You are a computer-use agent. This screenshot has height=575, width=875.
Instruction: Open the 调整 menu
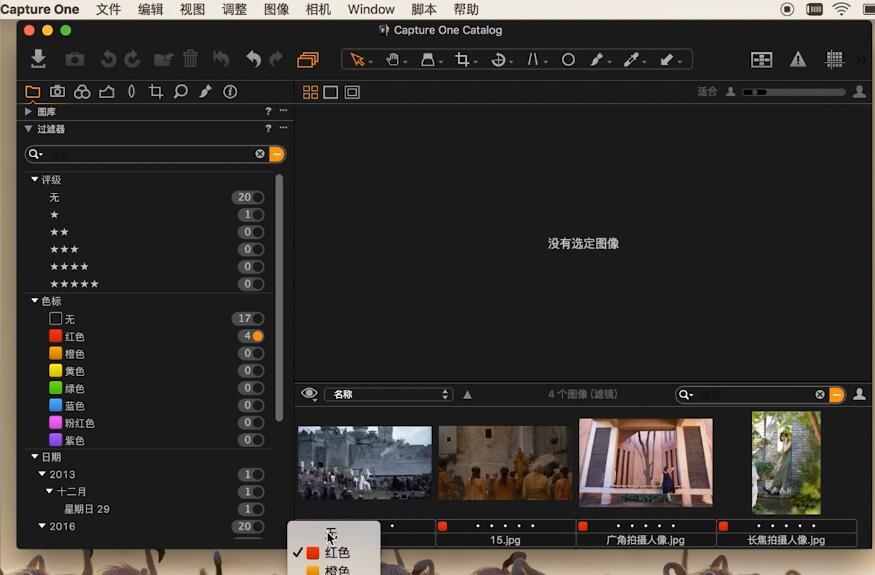234,9
